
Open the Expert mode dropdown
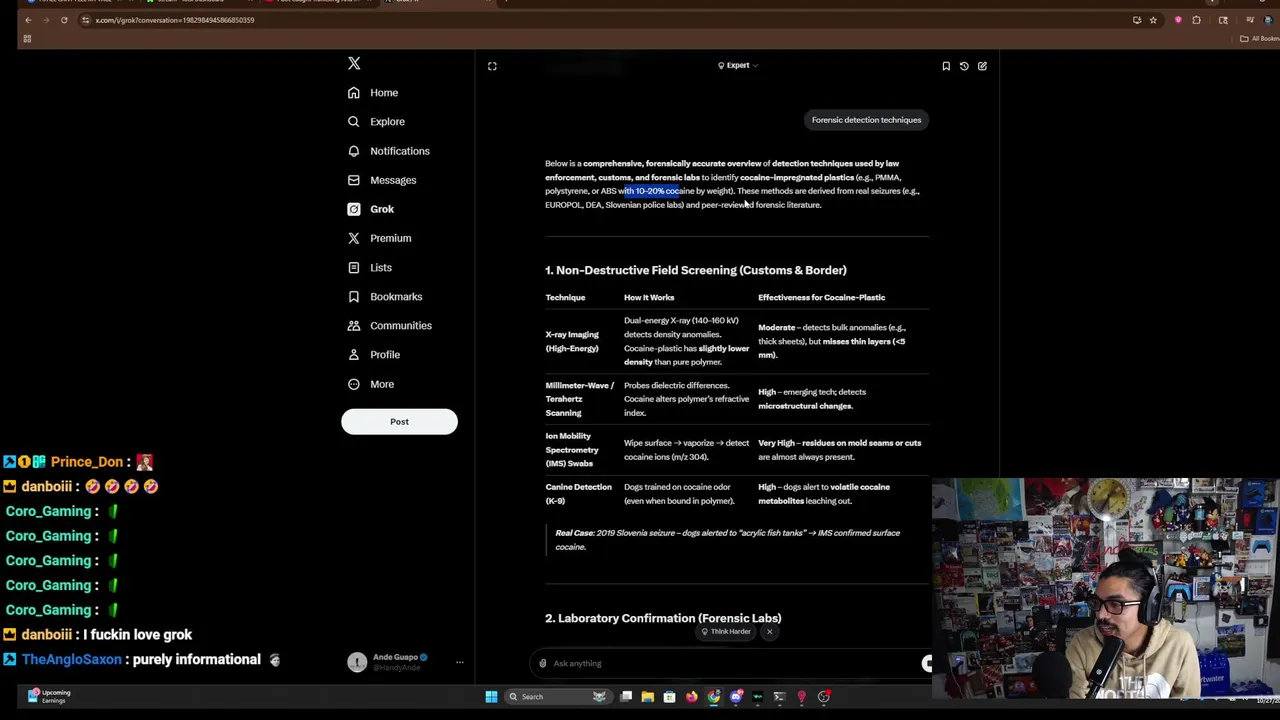[738, 66]
